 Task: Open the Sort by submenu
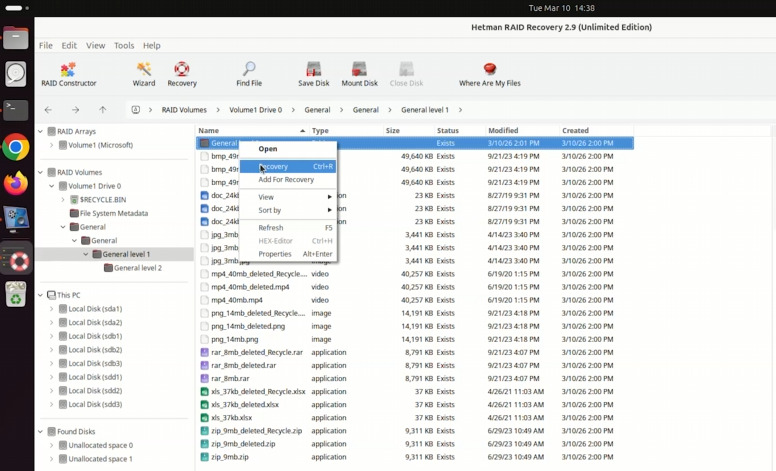pos(288,210)
